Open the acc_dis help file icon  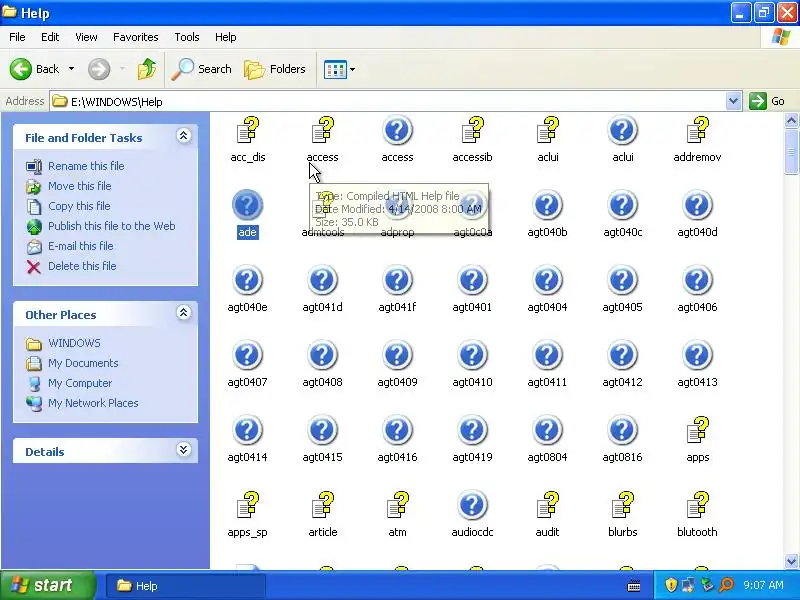coord(248,130)
